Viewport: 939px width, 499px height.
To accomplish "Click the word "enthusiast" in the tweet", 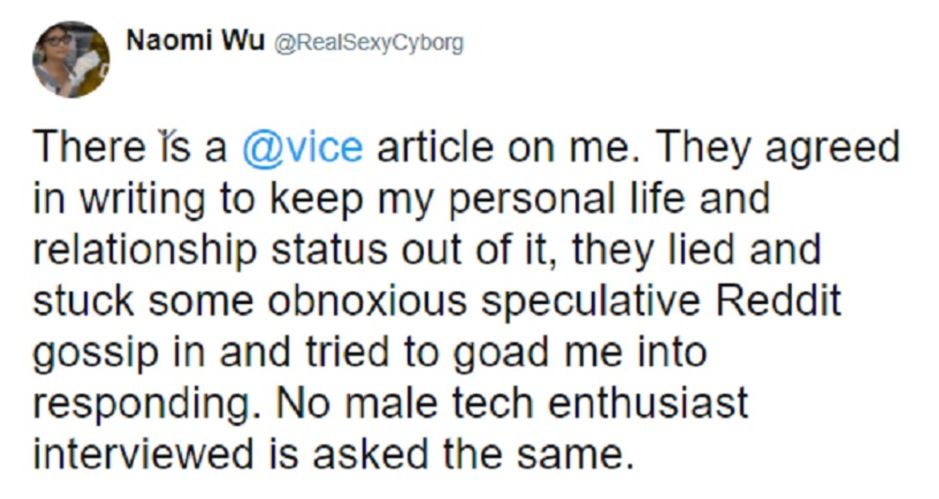I will (x=648, y=403).
